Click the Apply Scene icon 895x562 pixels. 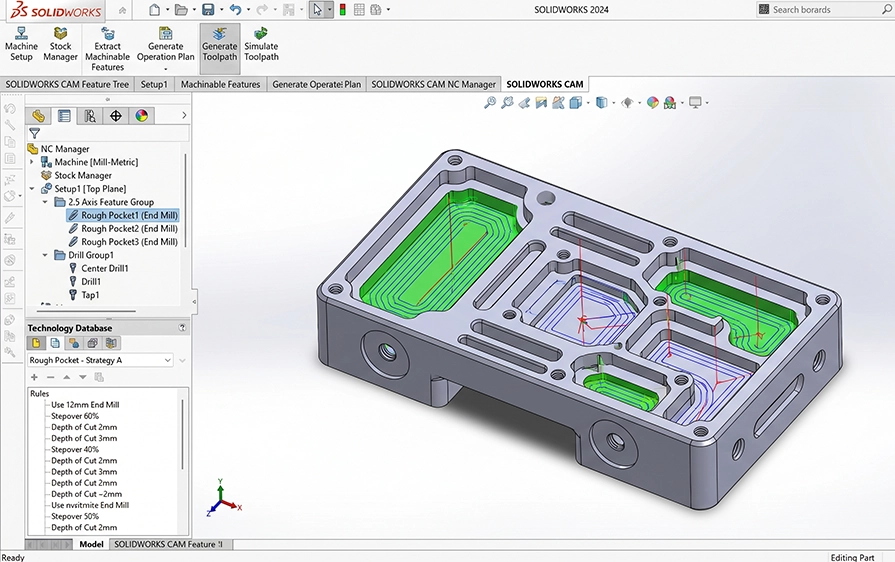(x=670, y=103)
